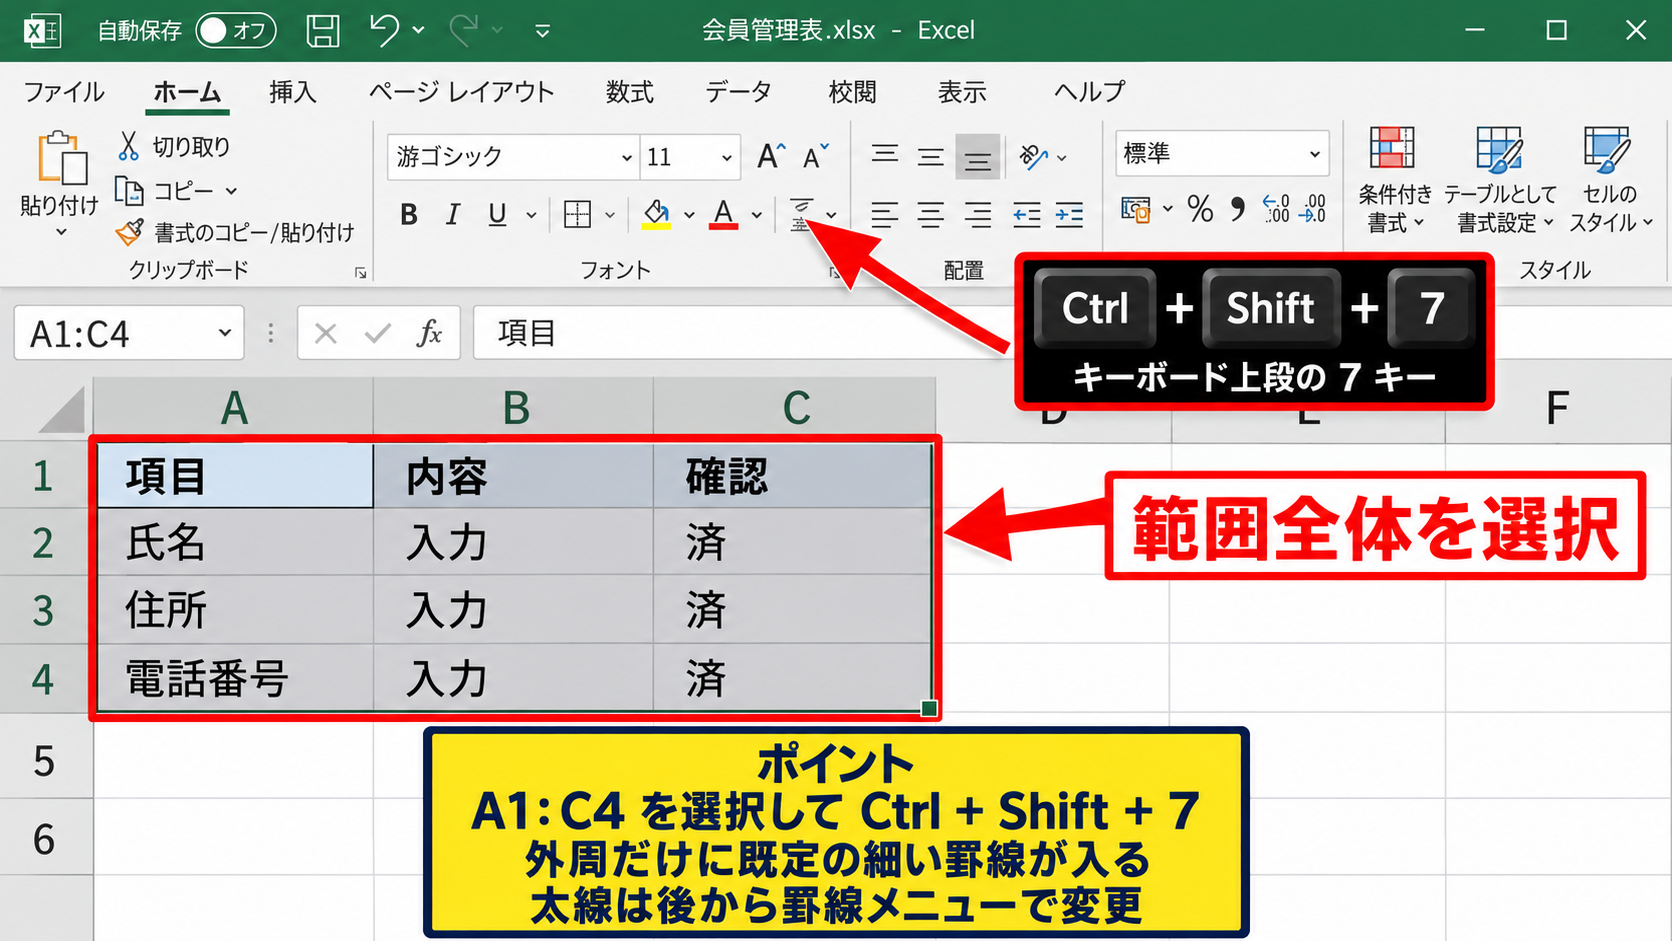Screen dimensions: 1672x941
Task: Select cell containing 電話番号
Action: 234,678
